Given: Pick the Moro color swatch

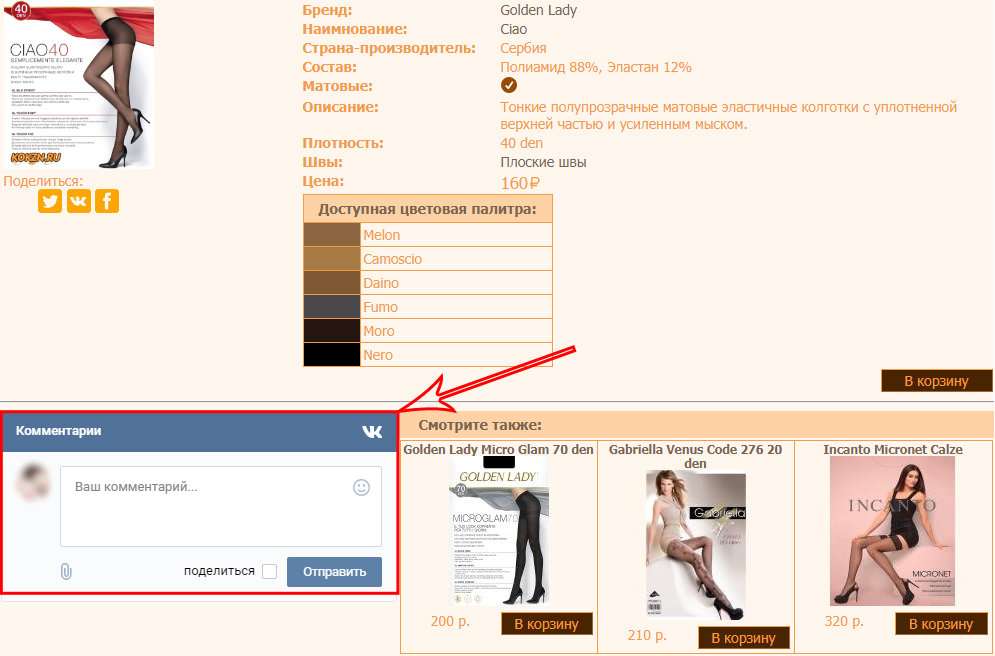Looking at the screenshot, I should tap(332, 331).
